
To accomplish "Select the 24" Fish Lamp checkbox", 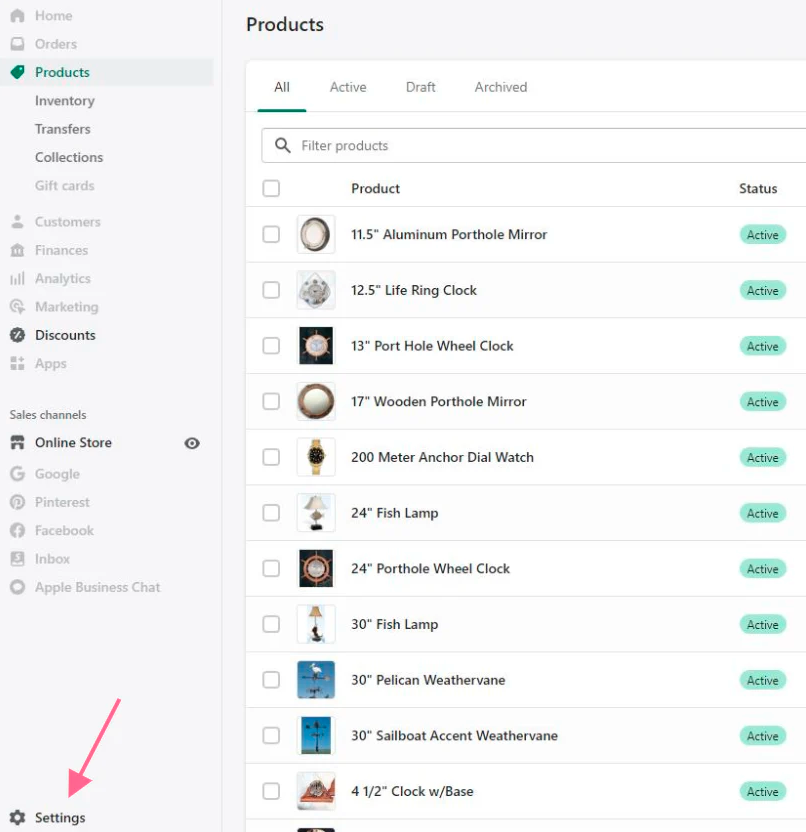I will click(271, 513).
